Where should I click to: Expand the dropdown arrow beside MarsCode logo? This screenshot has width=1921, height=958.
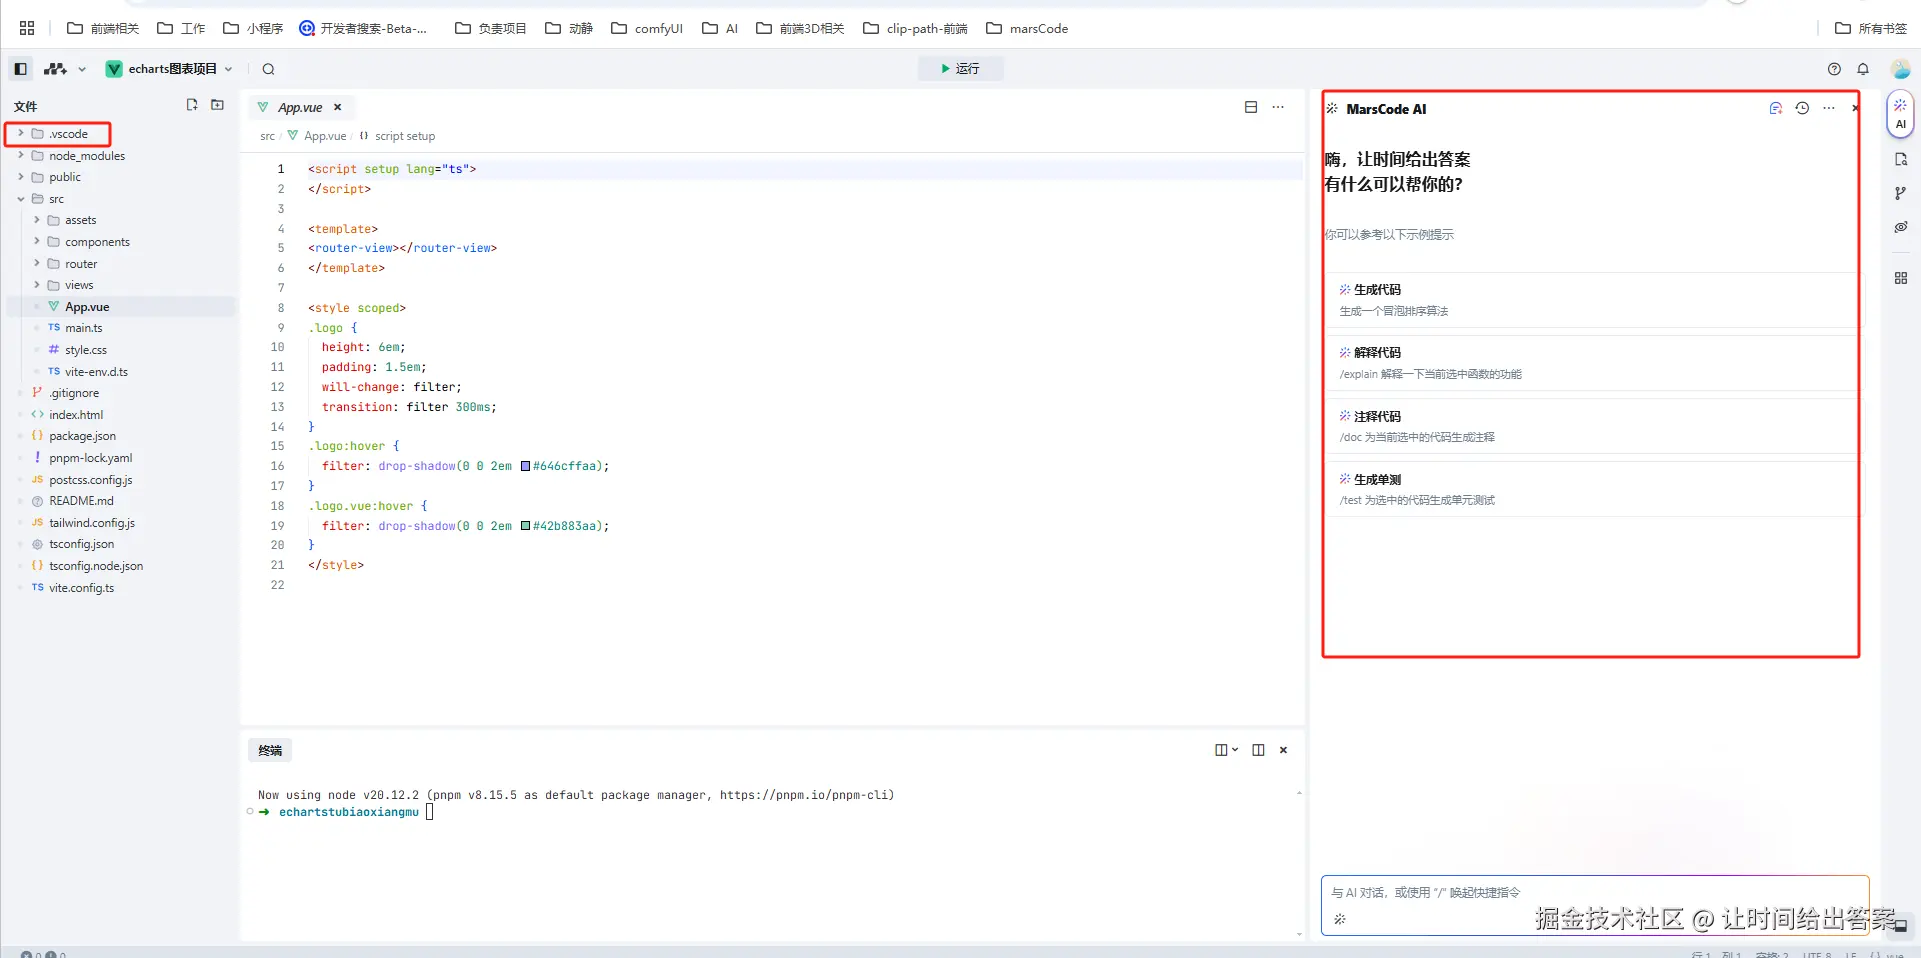click(82, 69)
